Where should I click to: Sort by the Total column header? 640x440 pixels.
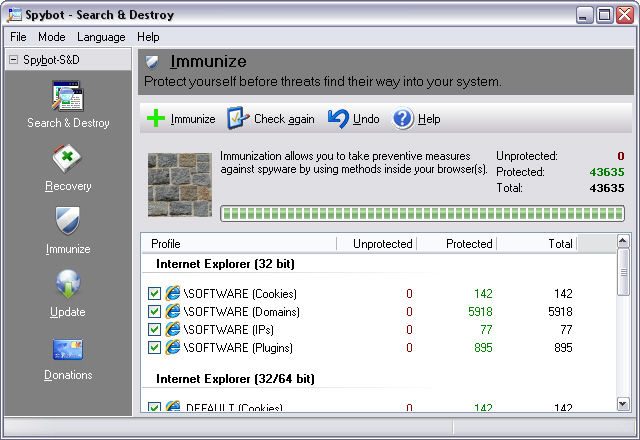click(536, 244)
